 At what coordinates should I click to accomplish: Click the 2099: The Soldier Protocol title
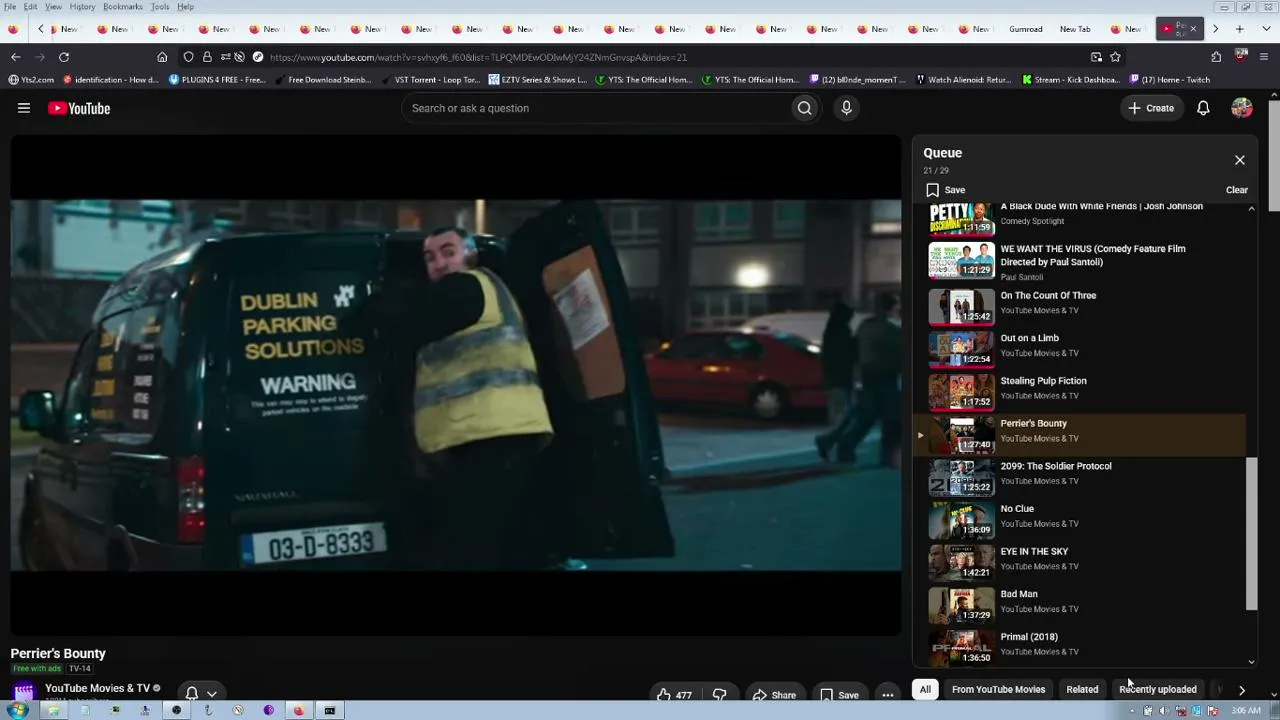[1056, 466]
